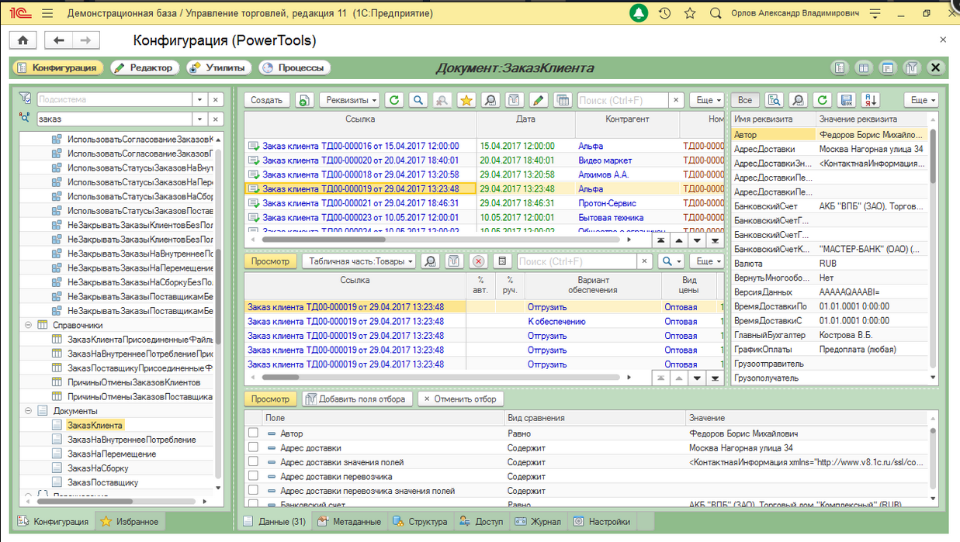This screenshot has height=542, width=960.
Task: Click the green pencil edit icon
Action: click(538, 100)
